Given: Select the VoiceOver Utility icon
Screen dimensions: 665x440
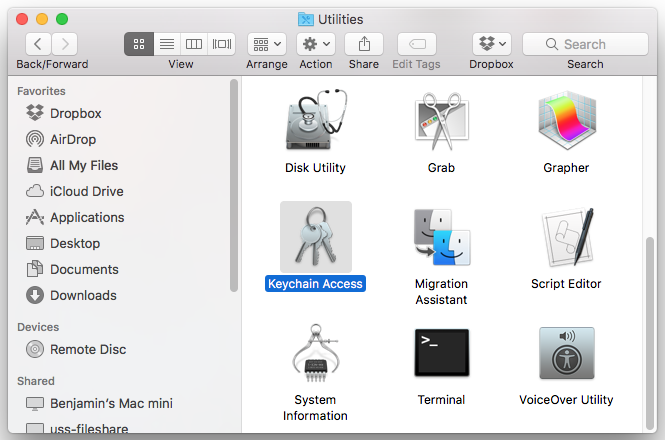Looking at the screenshot, I should point(567,353).
